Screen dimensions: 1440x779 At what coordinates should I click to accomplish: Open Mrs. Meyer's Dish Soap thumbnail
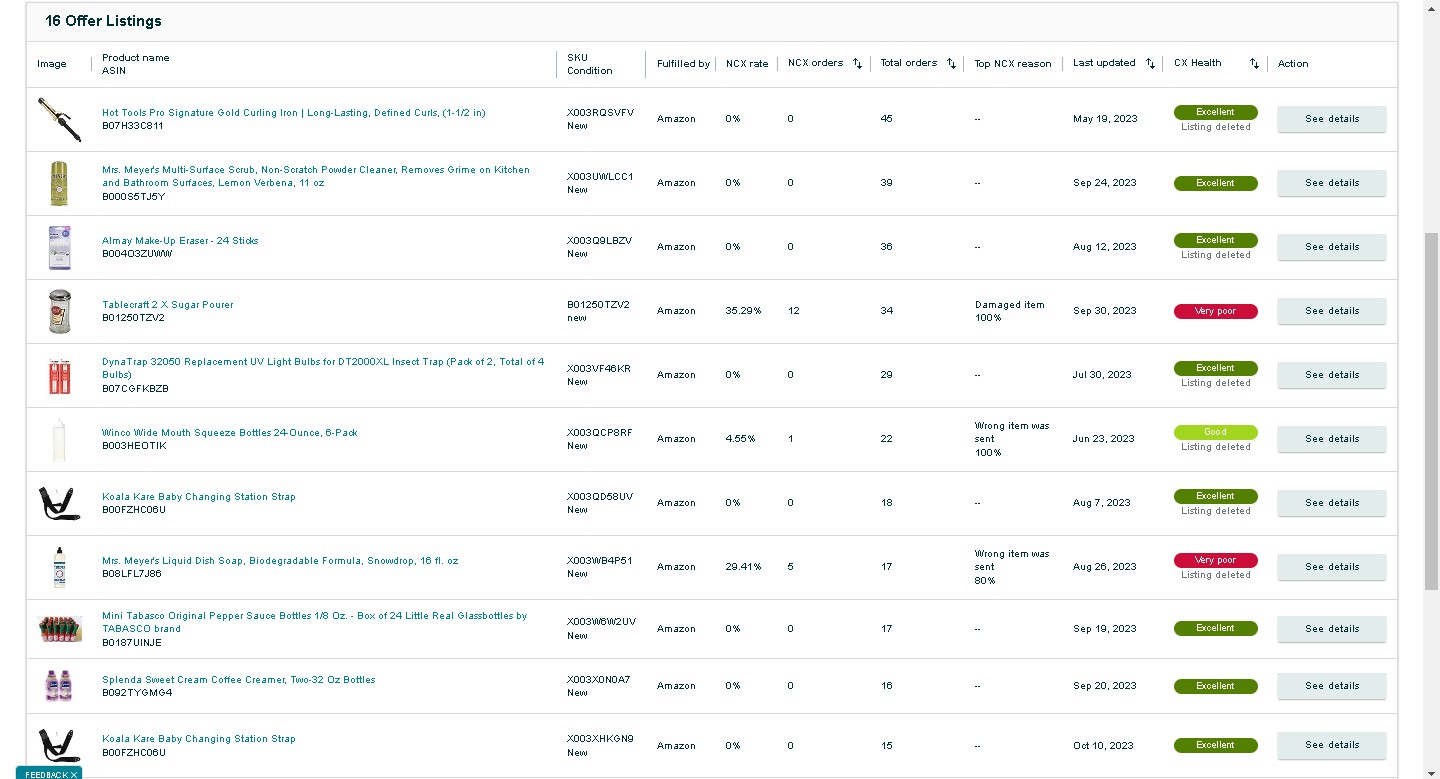(x=59, y=567)
